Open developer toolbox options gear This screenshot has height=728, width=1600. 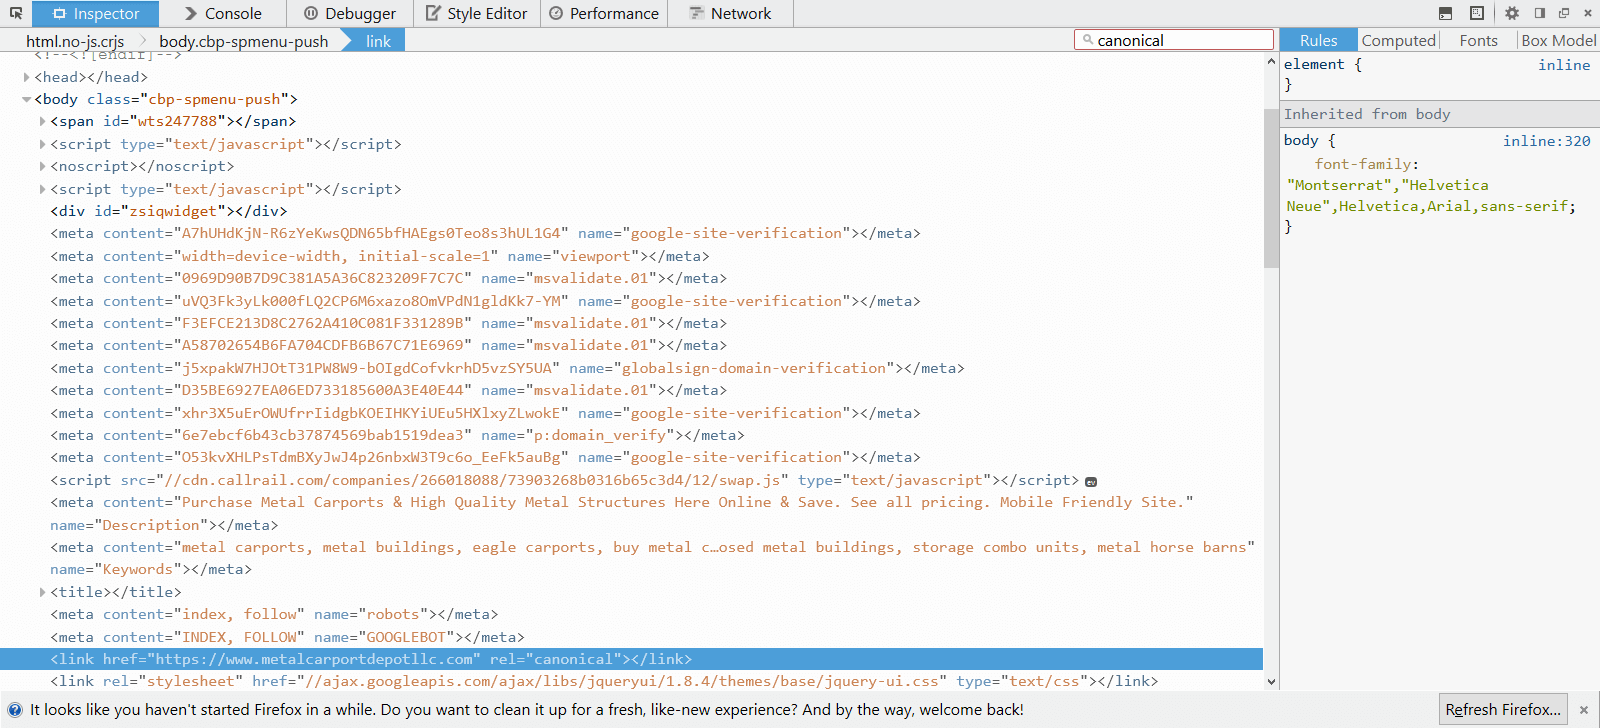1512,13
